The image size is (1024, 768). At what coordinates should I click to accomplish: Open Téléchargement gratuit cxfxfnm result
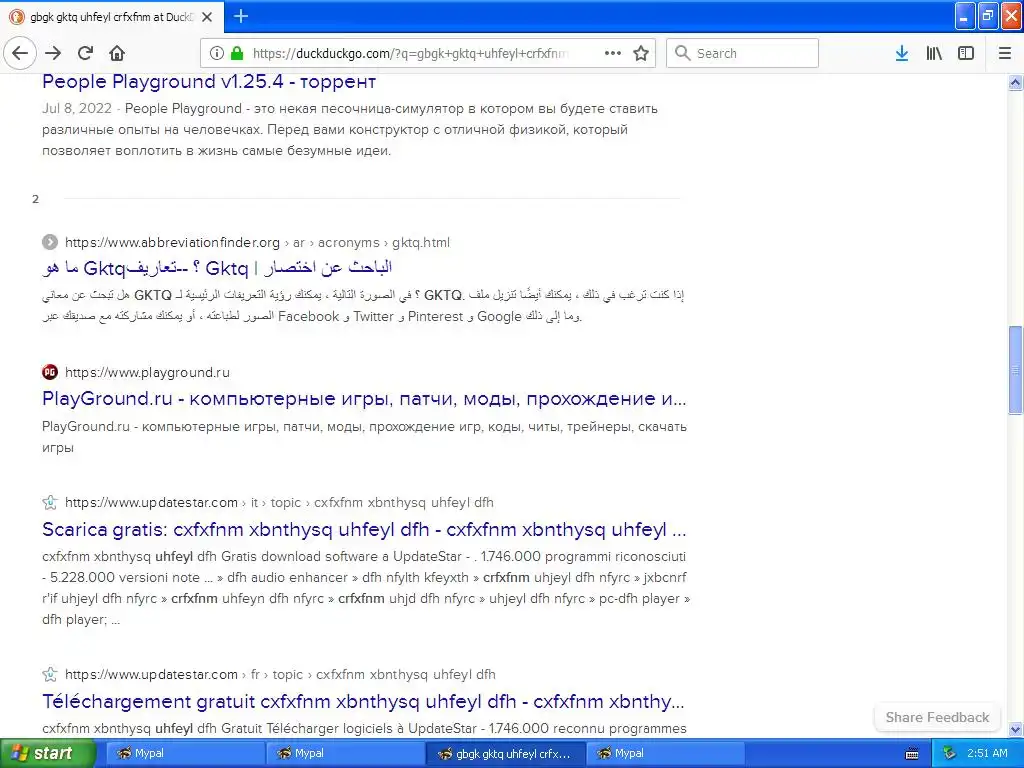(x=363, y=701)
